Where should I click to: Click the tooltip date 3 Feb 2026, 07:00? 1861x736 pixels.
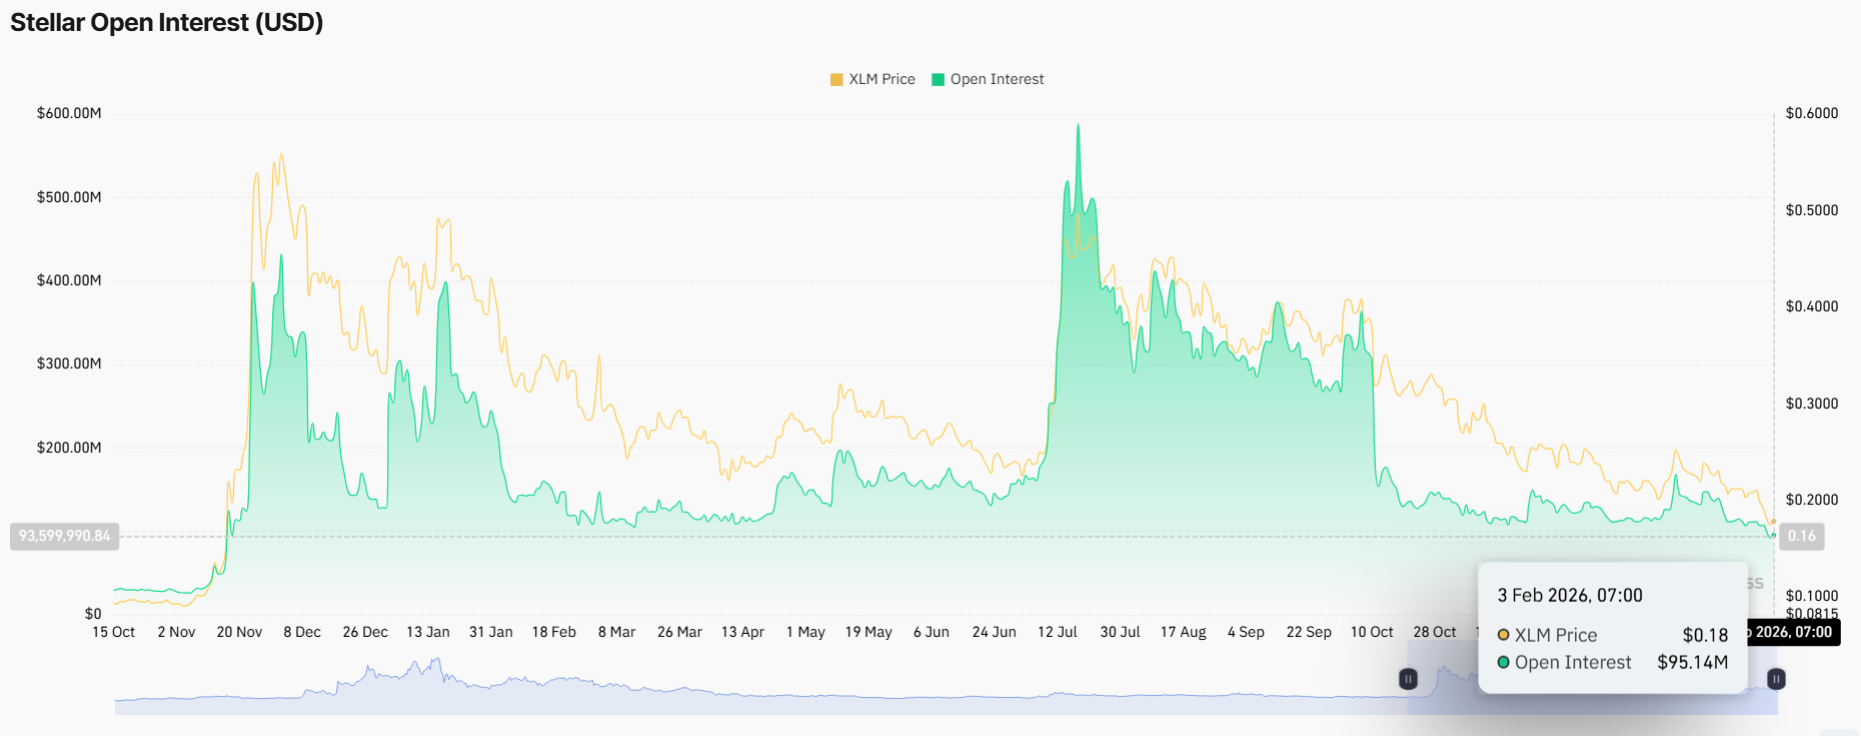point(1570,595)
